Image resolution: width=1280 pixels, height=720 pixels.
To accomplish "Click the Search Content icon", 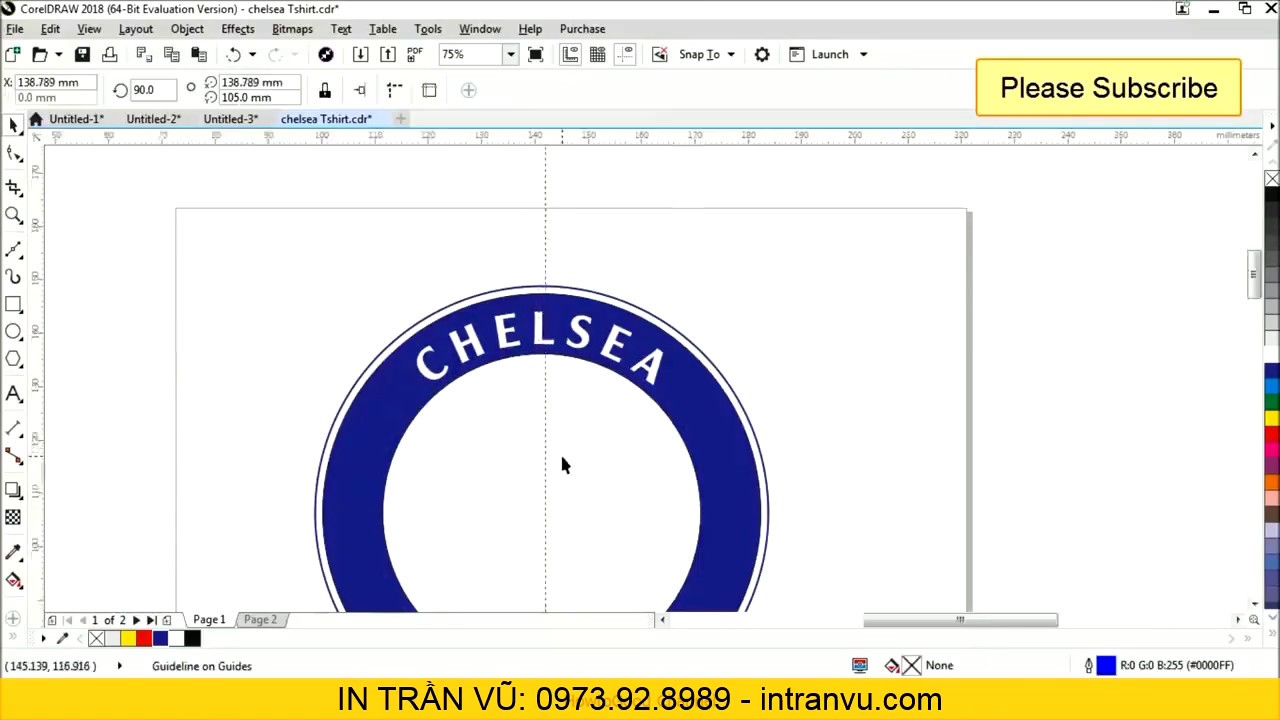I will point(325,54).
